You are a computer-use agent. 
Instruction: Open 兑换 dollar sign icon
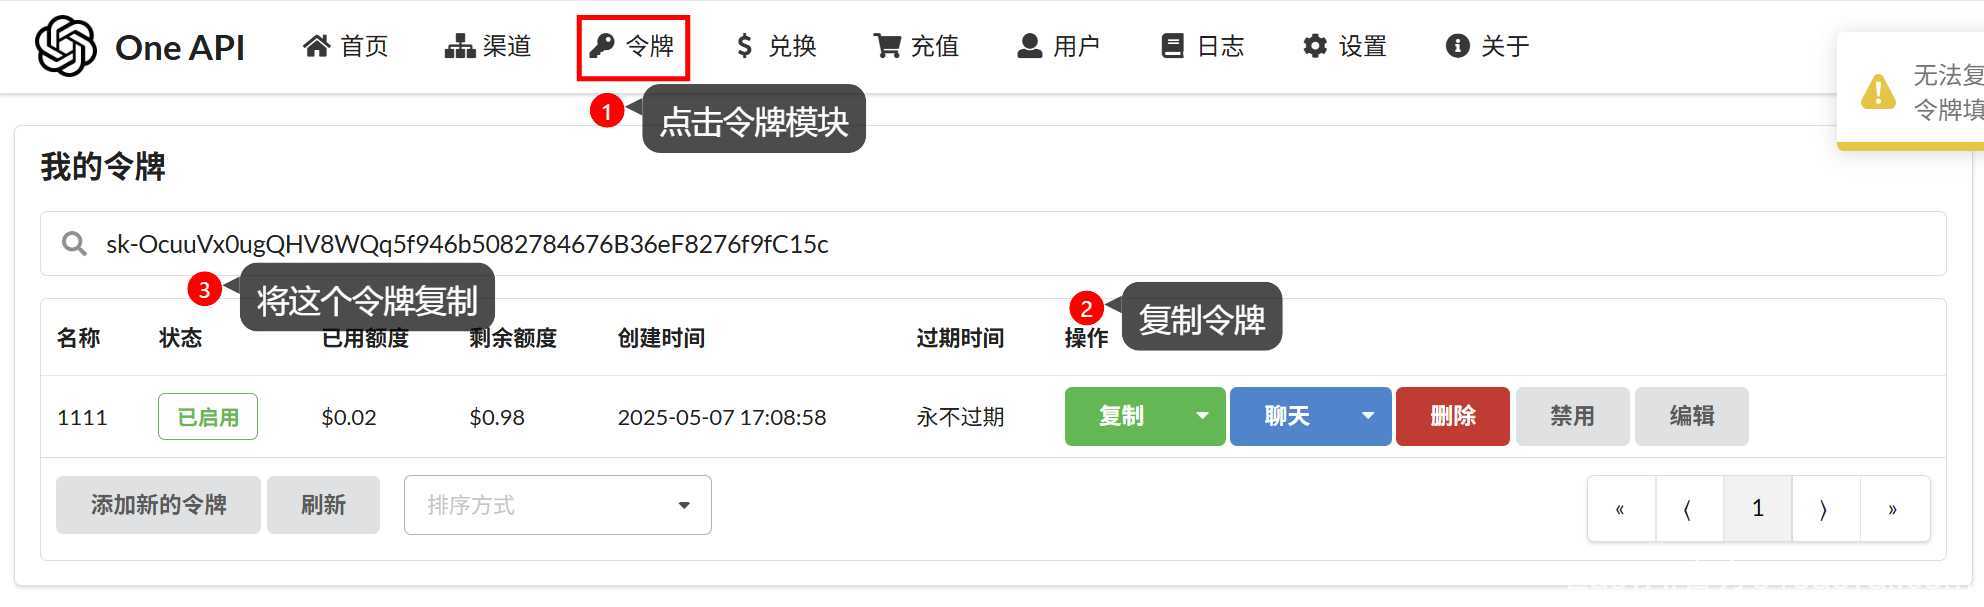[x=744, y=46]
